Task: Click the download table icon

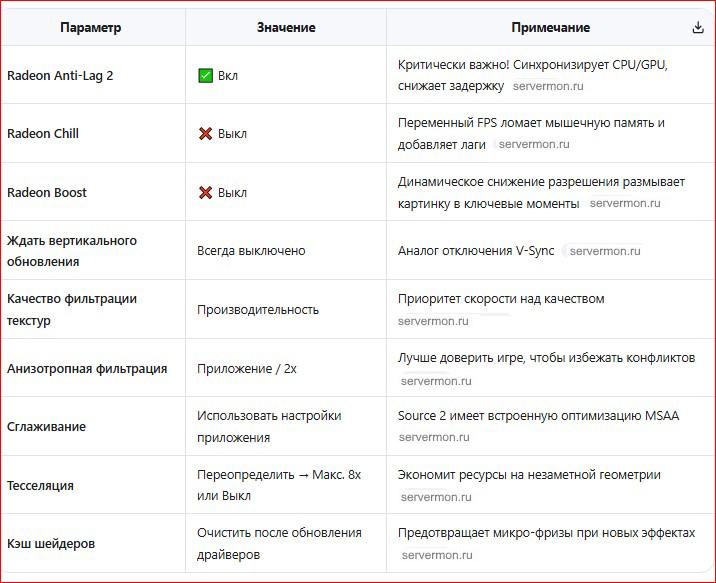Action: point(698,28)
